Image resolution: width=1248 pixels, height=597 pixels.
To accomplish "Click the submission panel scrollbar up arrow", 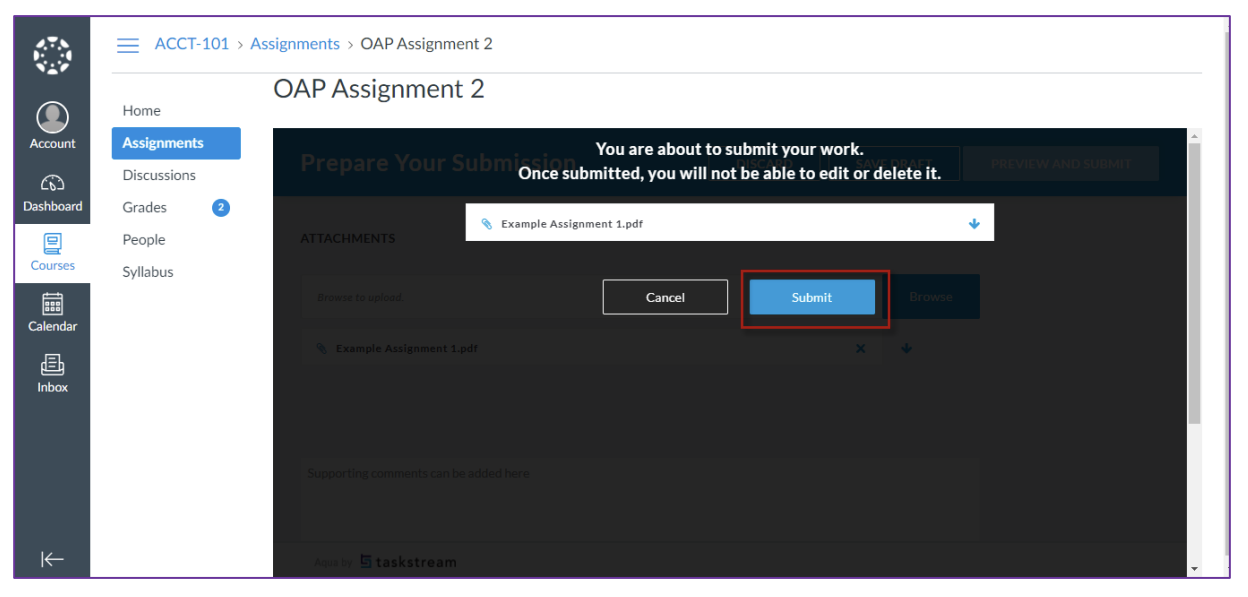I will point(1194,135).
